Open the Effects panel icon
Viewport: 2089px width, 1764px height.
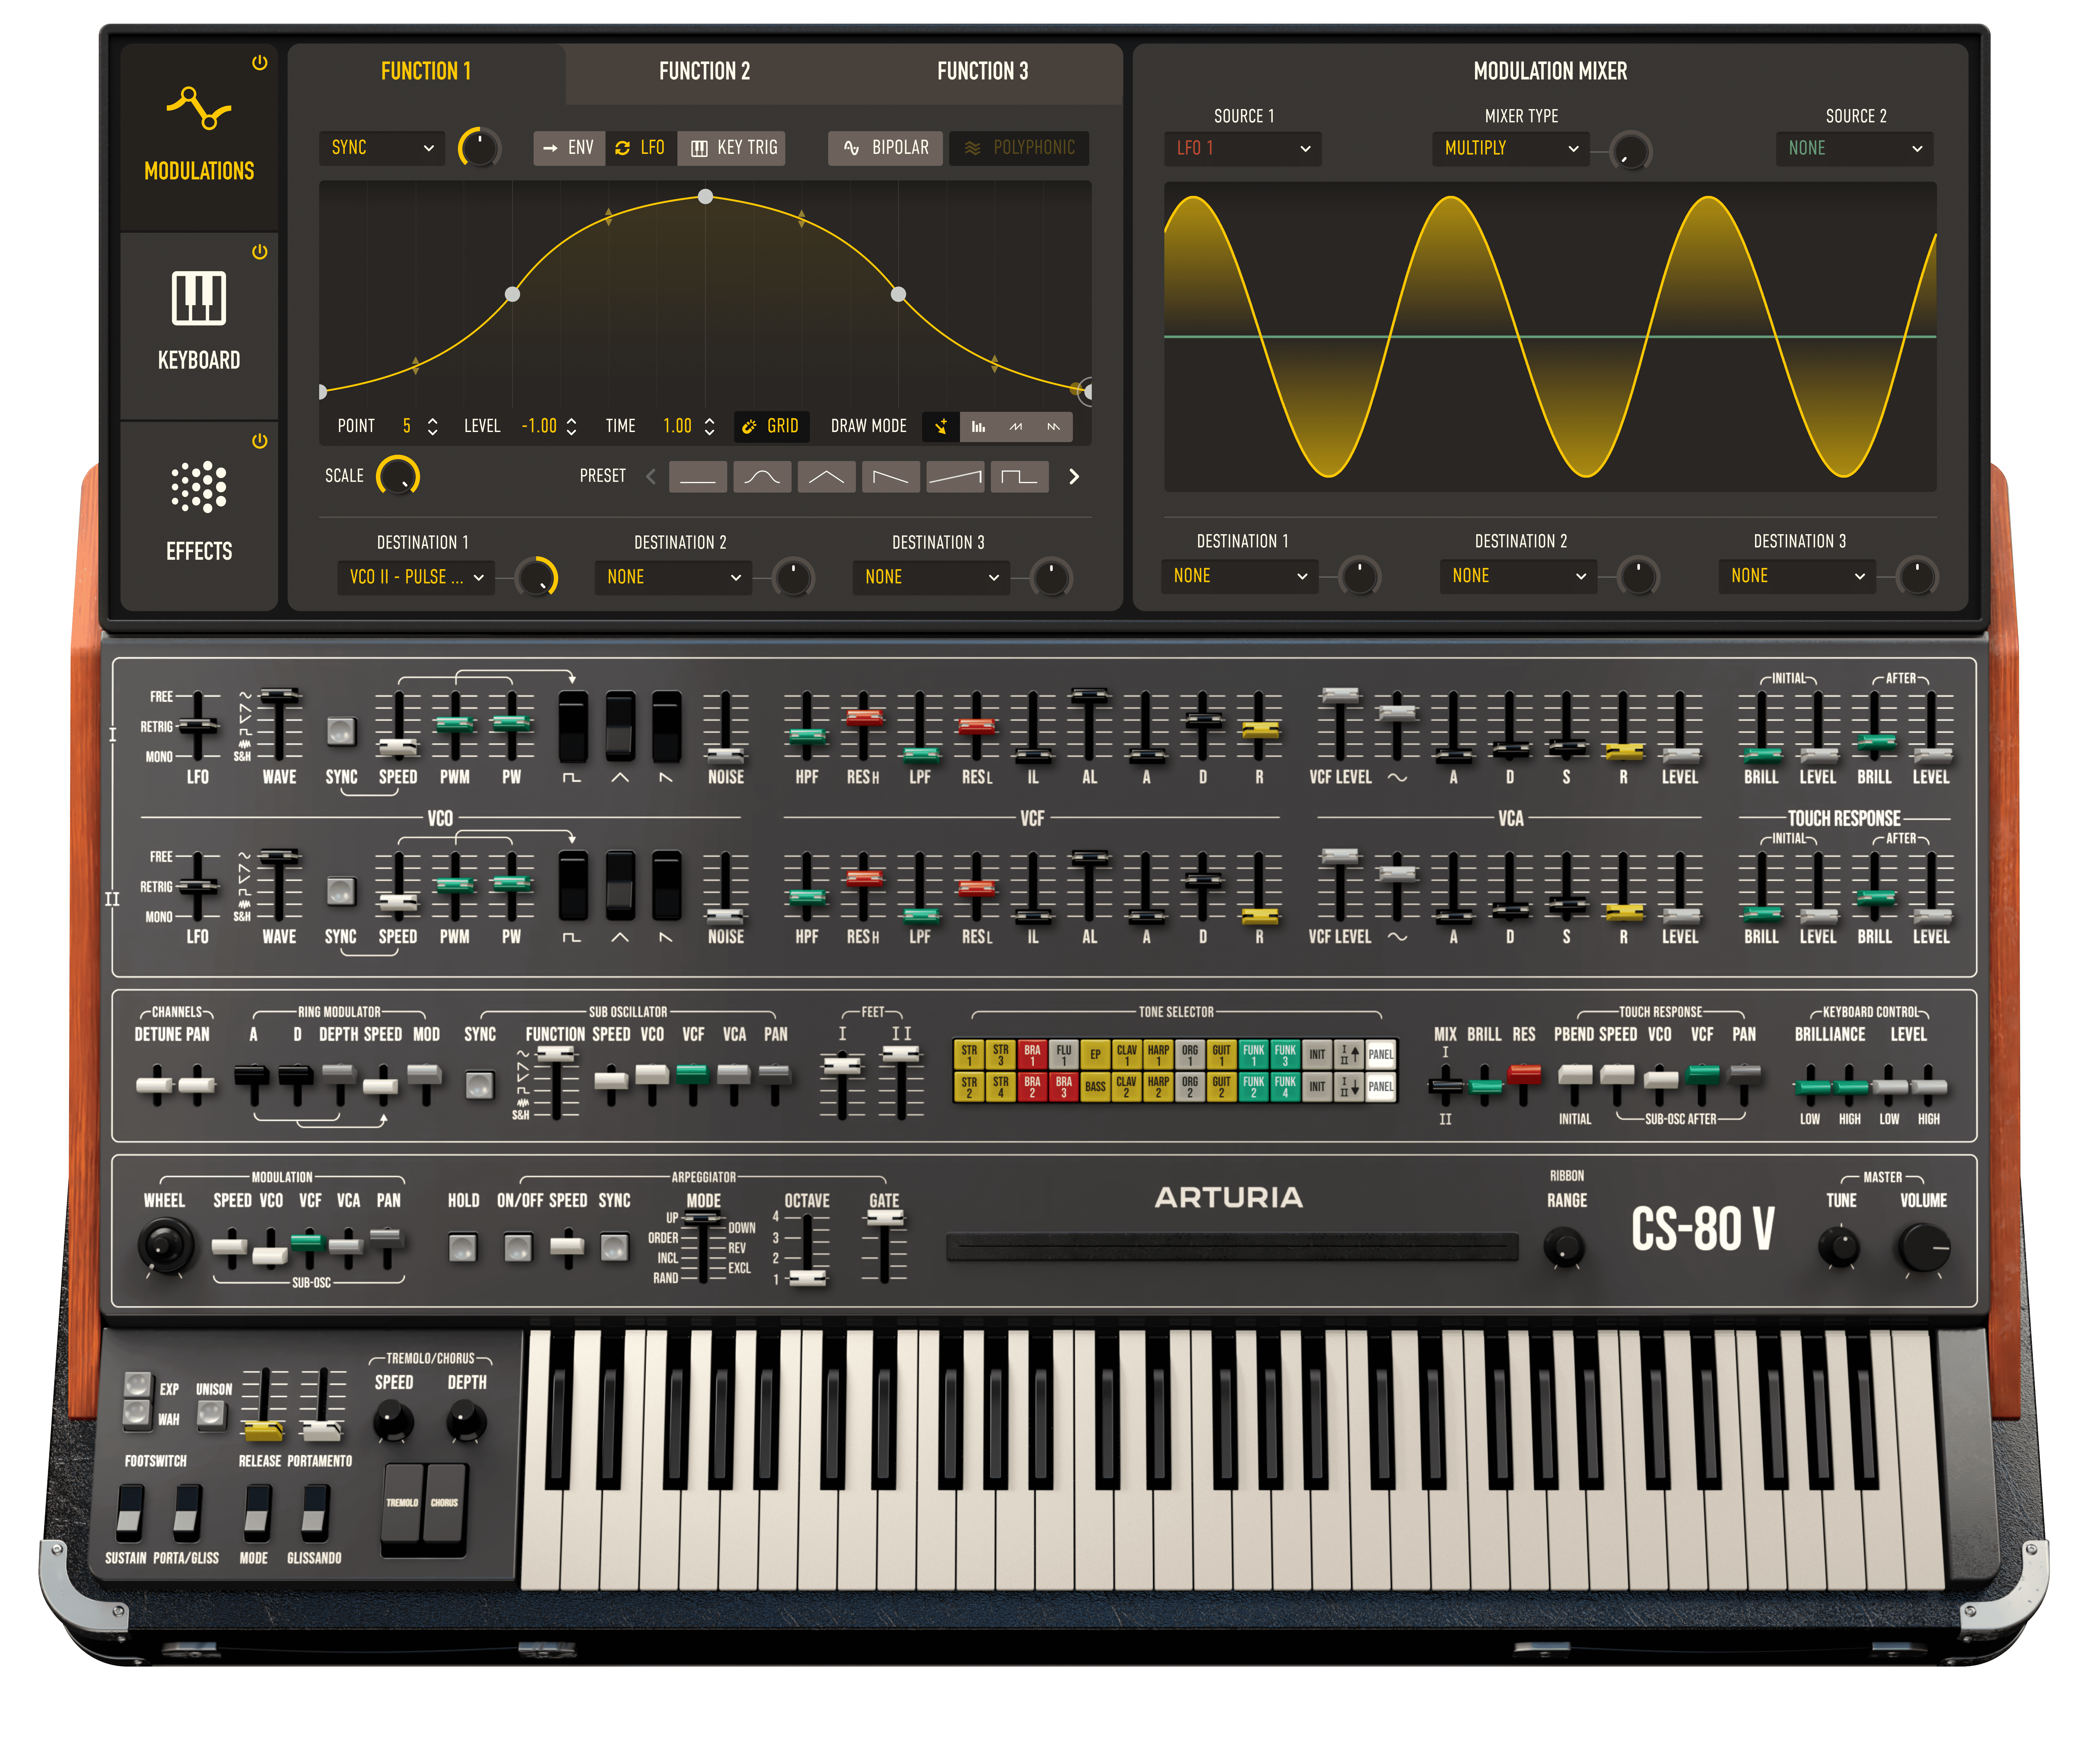(199, 487)
